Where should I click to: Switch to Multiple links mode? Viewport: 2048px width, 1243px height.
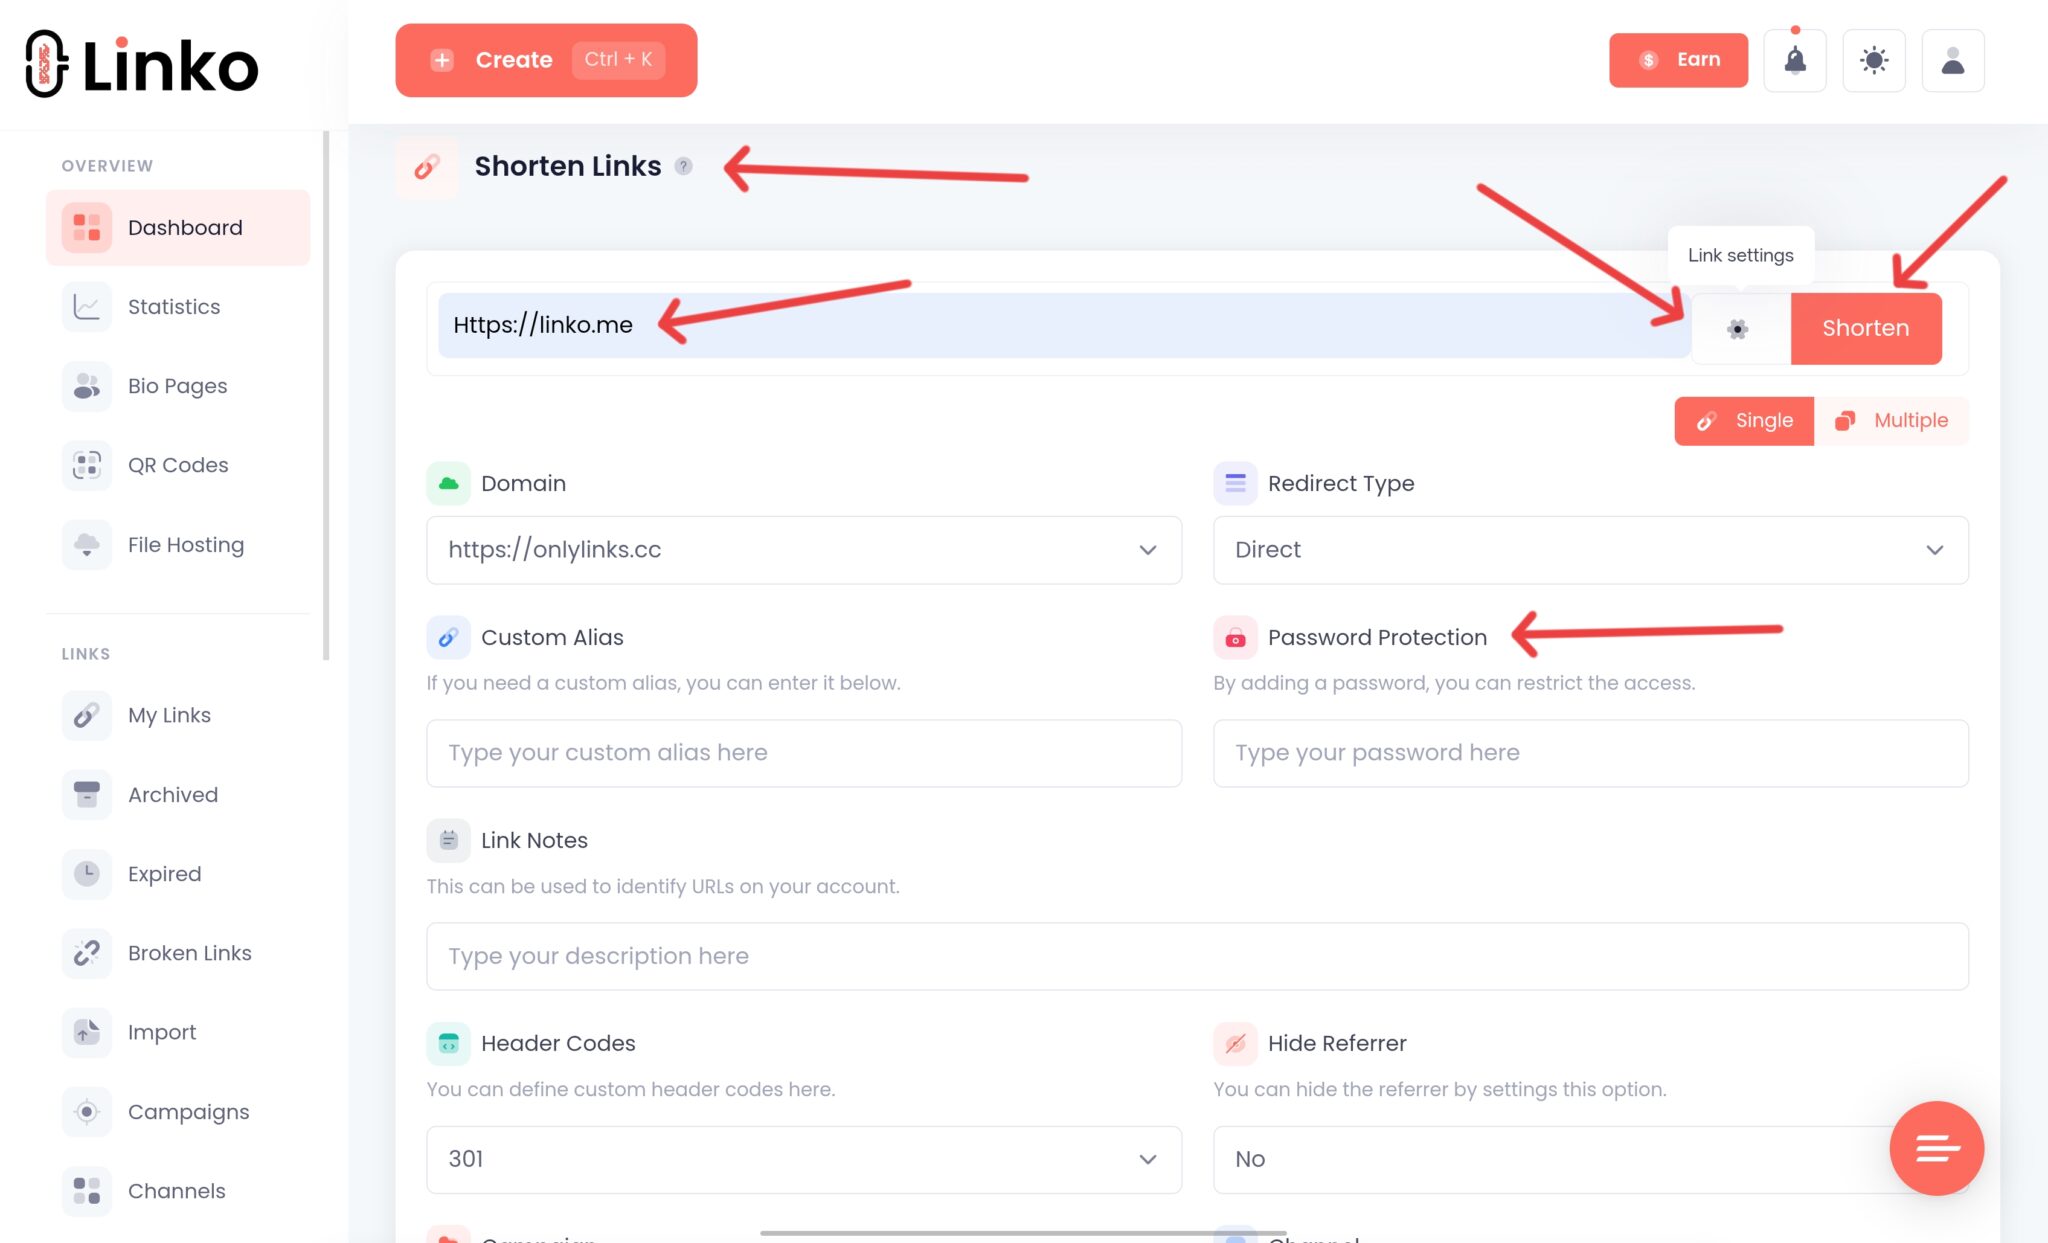click(1891, 420)
